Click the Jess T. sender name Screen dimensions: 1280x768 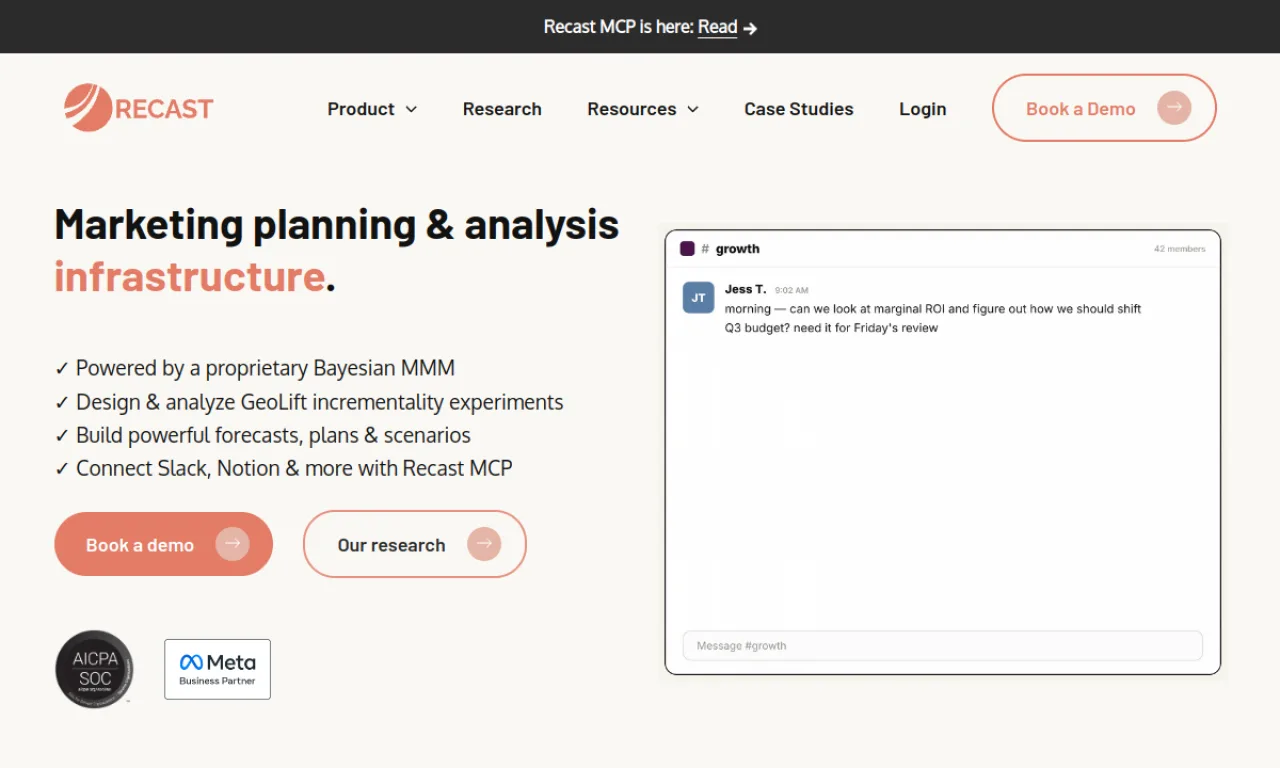(746, 290)
